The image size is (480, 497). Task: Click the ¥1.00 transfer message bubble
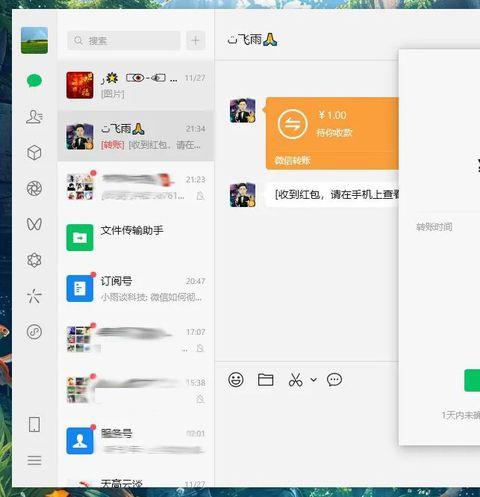coord(332,133)
